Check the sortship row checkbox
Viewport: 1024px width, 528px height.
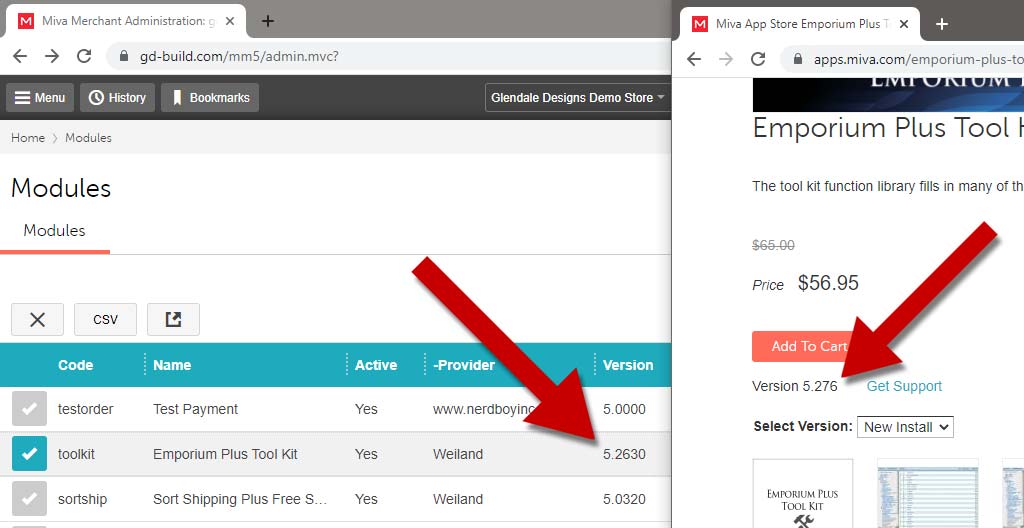(29, 499)
